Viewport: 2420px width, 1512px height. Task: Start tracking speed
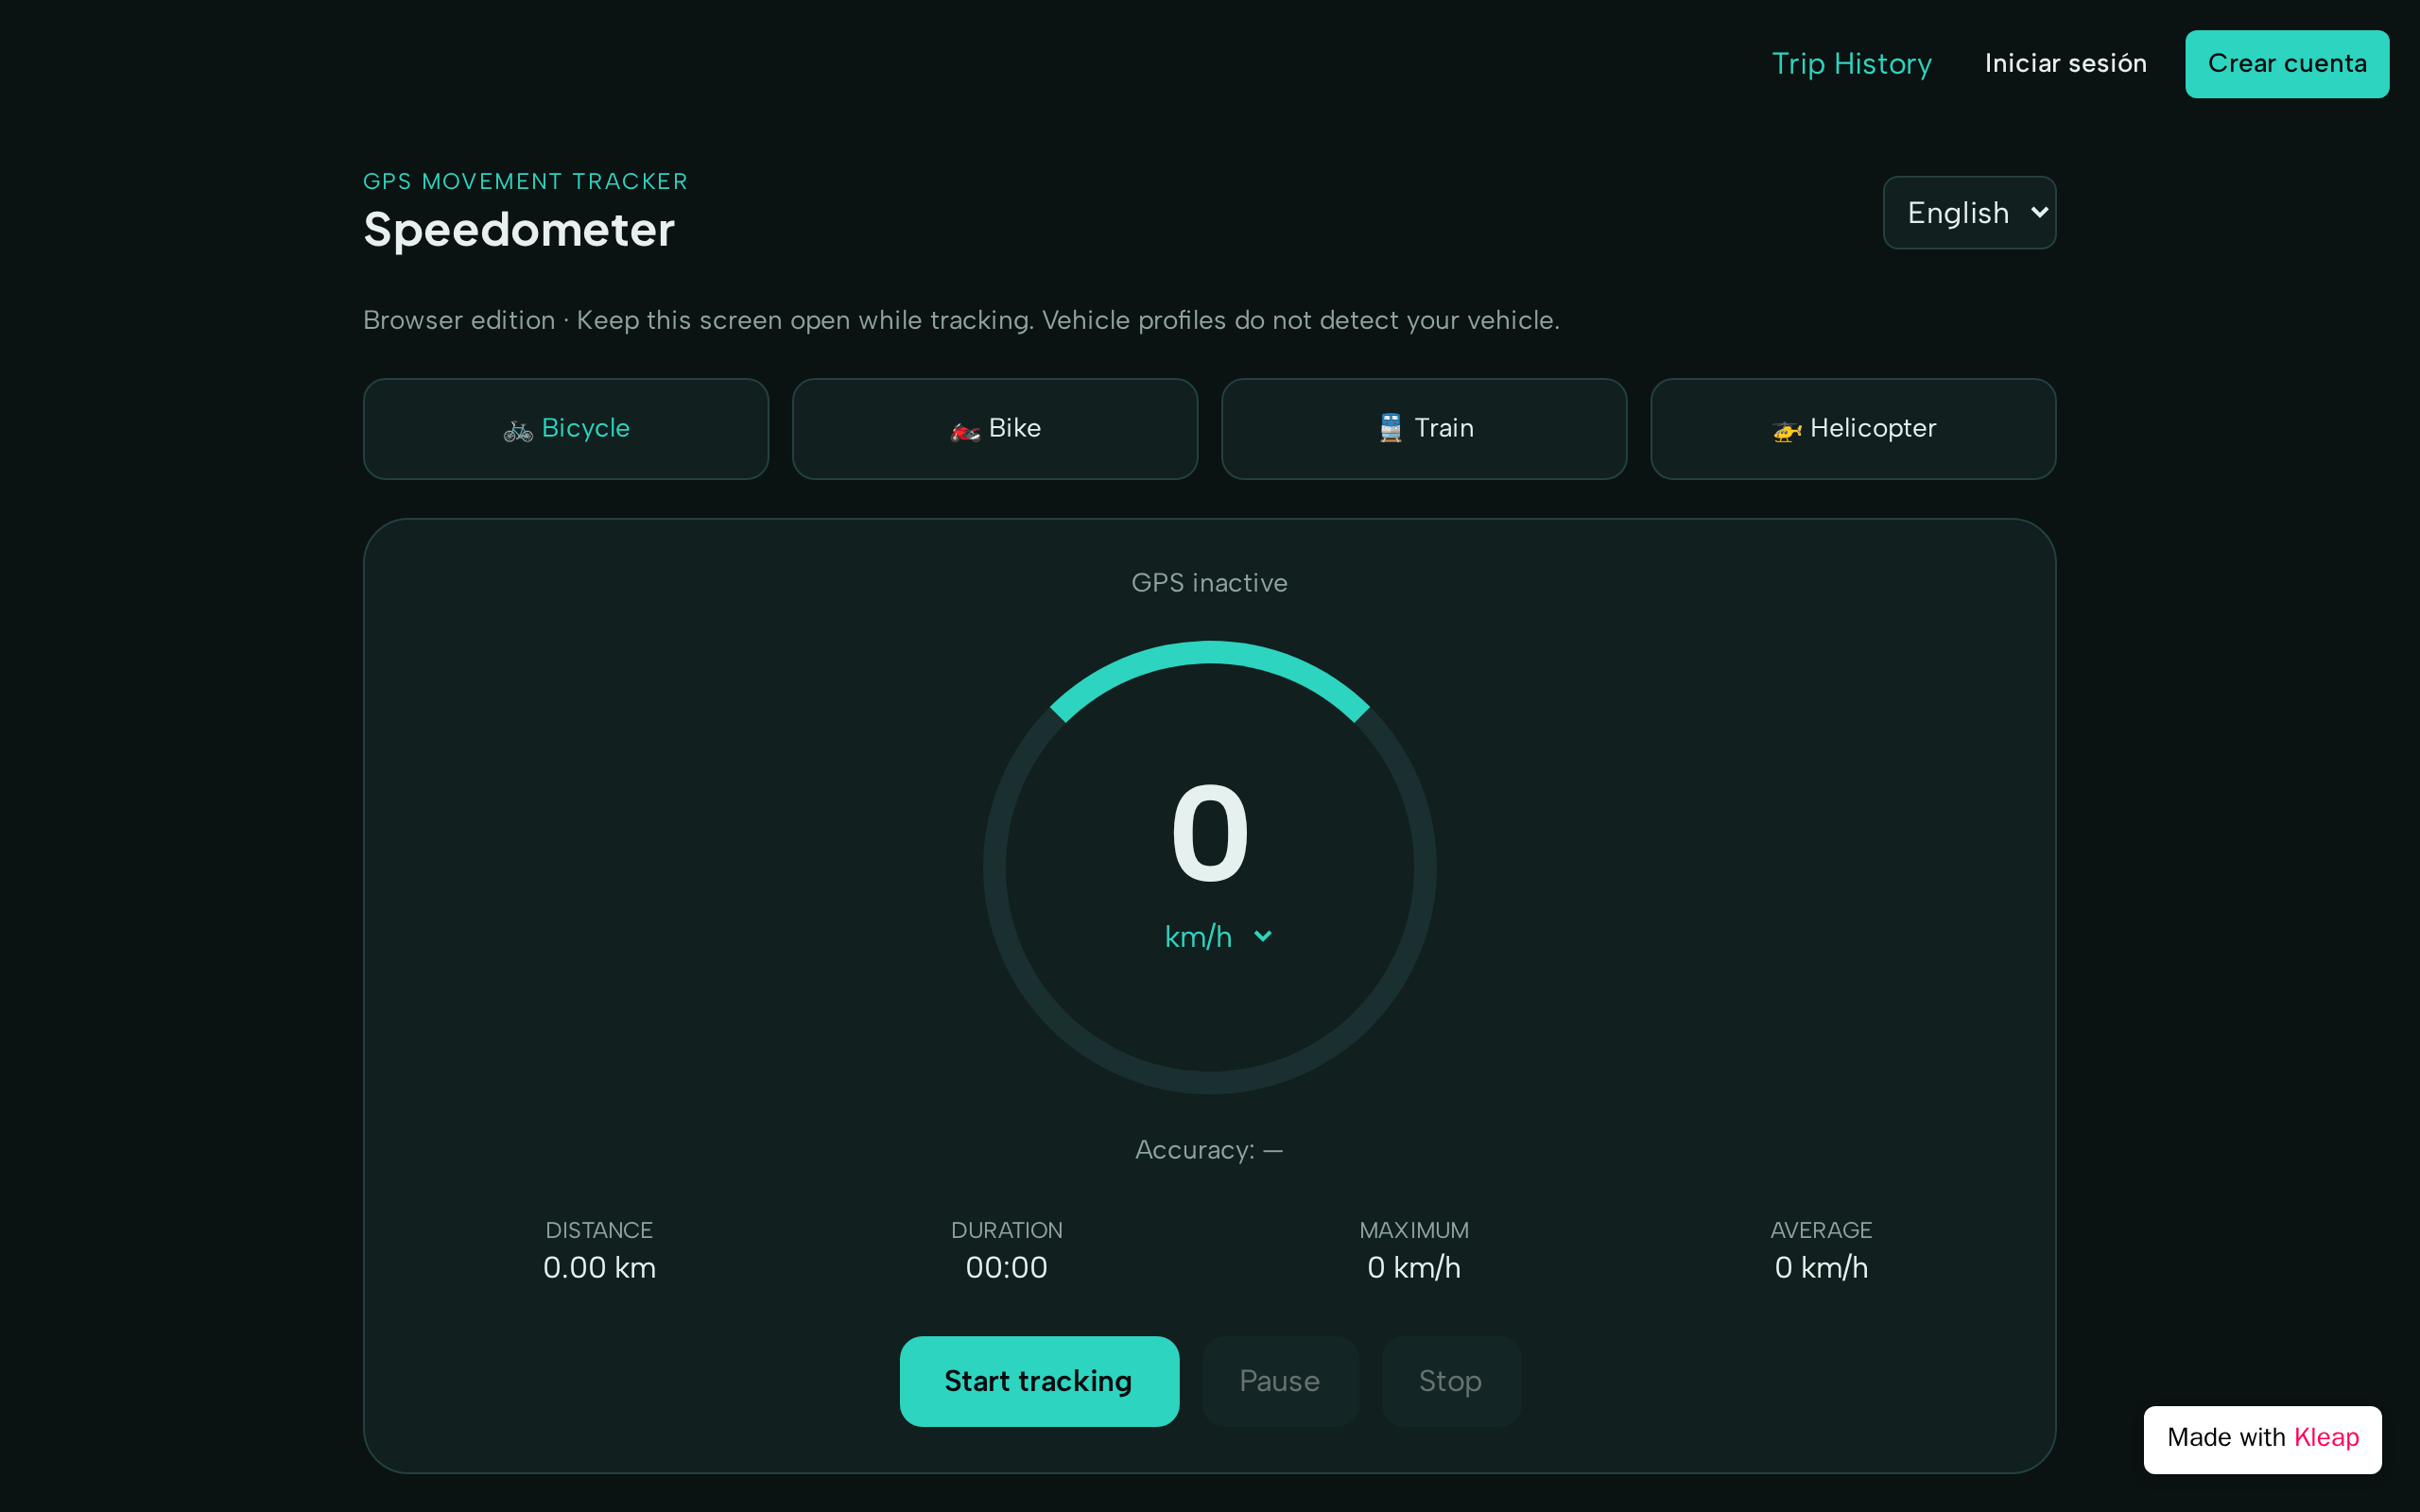[1039, 1381]
